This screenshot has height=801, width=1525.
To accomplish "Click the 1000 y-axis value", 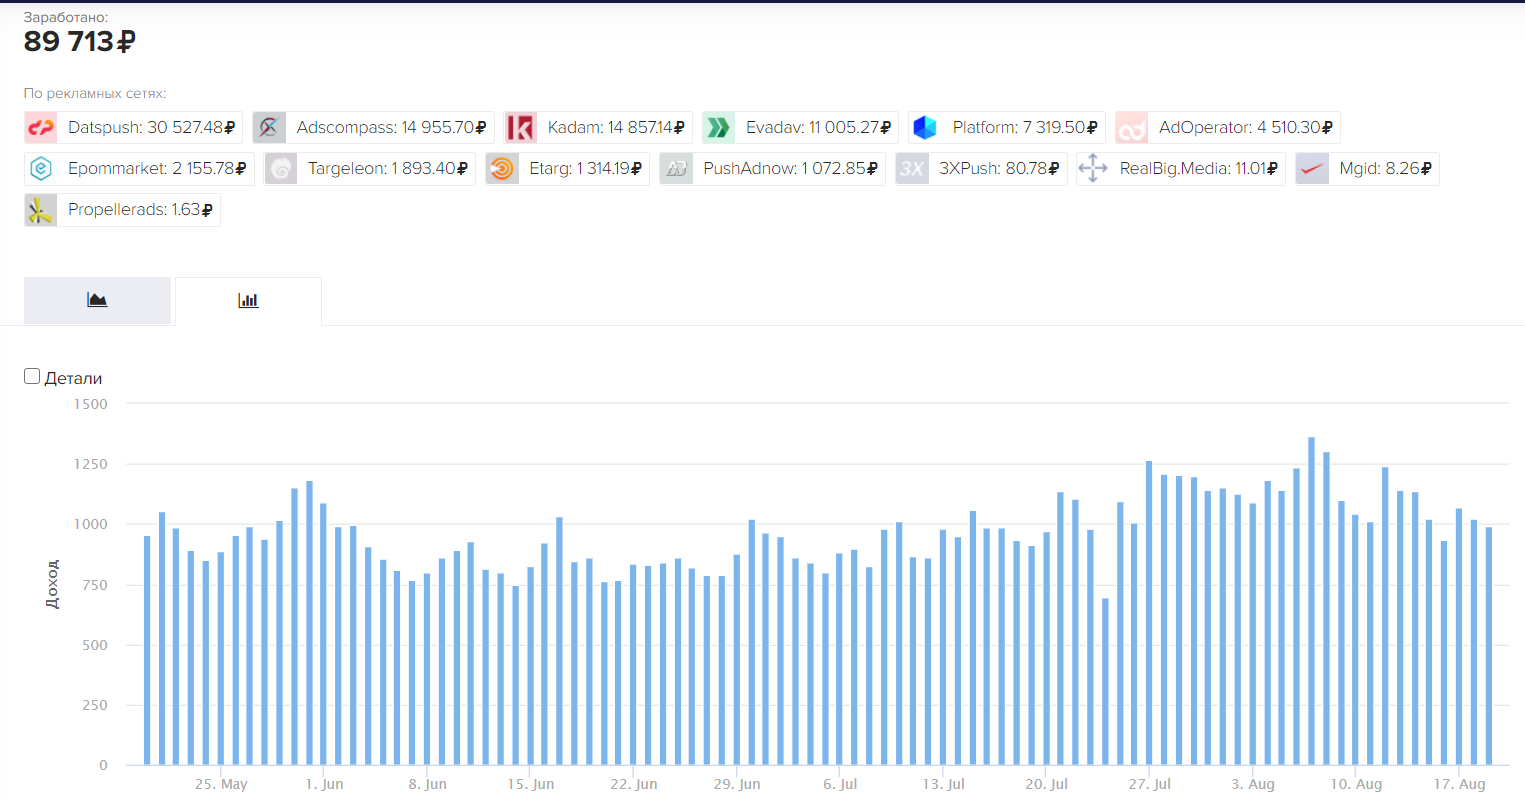I will pos(91,524).
